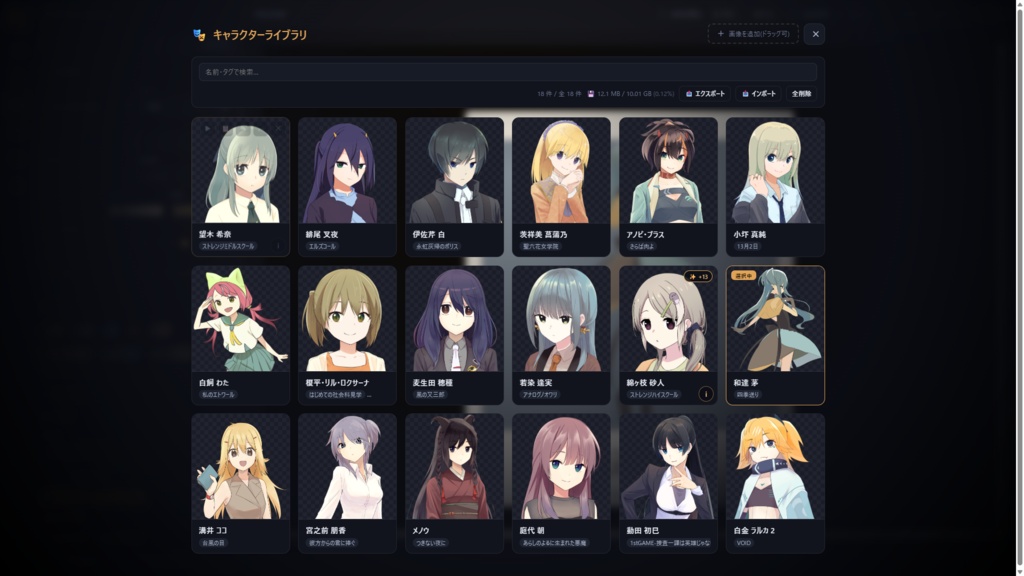Click the さらば肉よ tag
Screen dimensions: 1024x576
[x=641, y=246]
